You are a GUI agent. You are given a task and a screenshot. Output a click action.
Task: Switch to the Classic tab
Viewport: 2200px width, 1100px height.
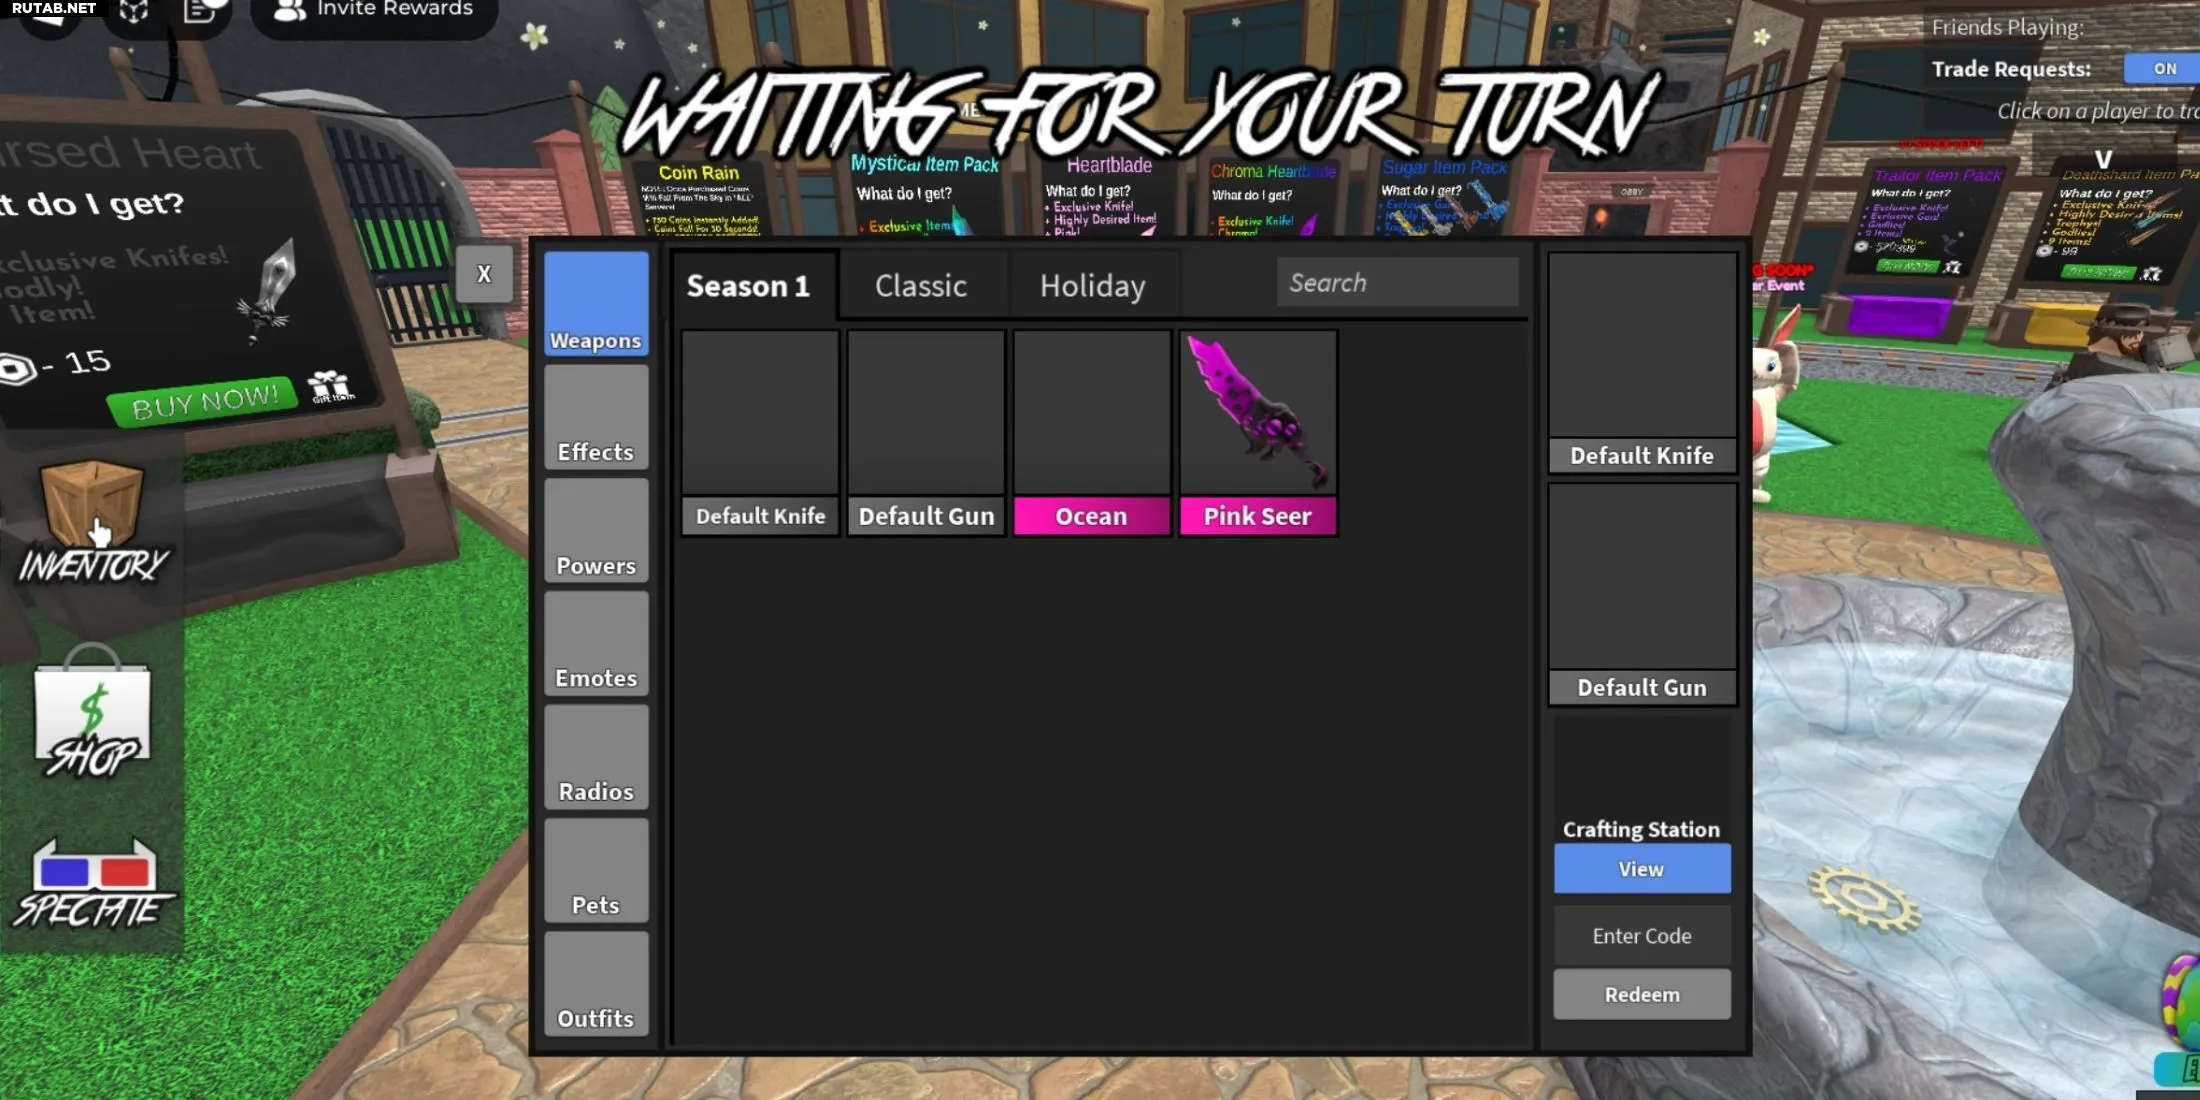point(920,285)
